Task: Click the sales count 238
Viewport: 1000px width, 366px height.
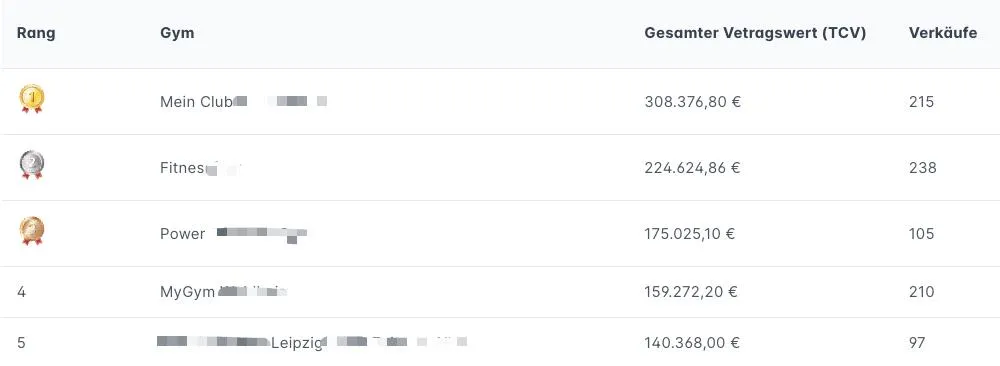Action: click(x=923, y=168)
